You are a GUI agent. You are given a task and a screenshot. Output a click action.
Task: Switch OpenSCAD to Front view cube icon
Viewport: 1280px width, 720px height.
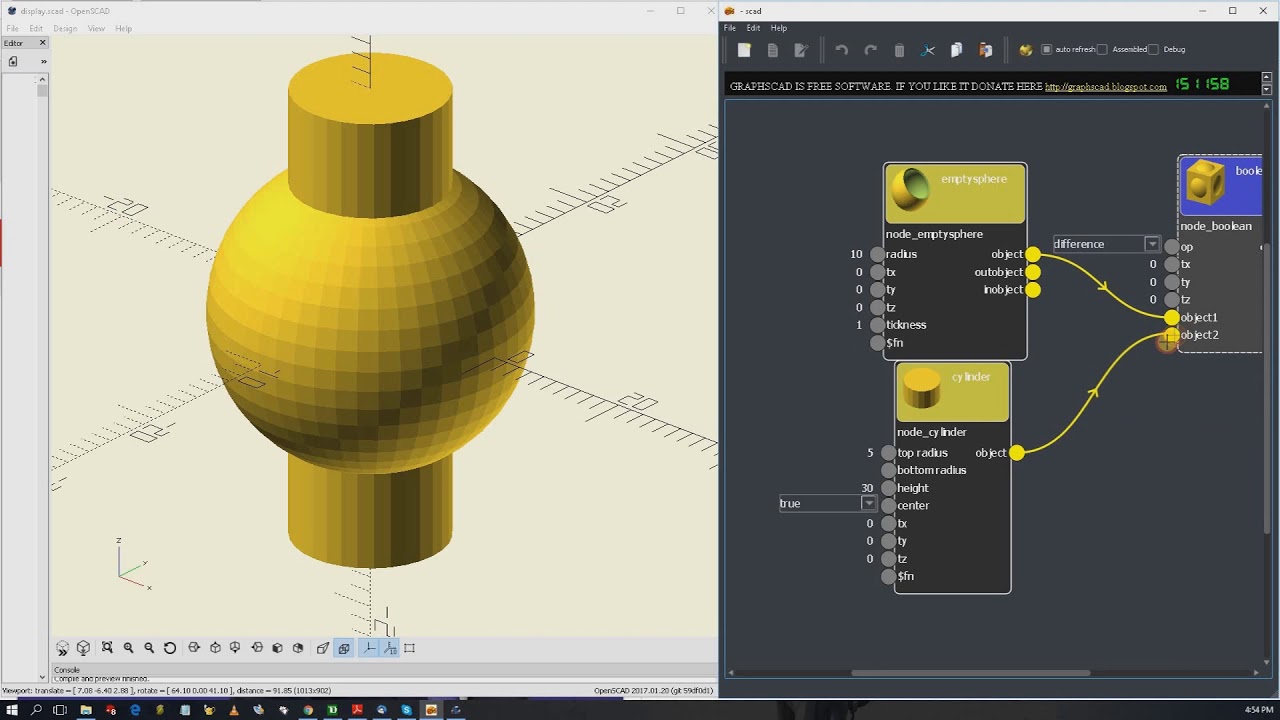[x=277, y=648]
